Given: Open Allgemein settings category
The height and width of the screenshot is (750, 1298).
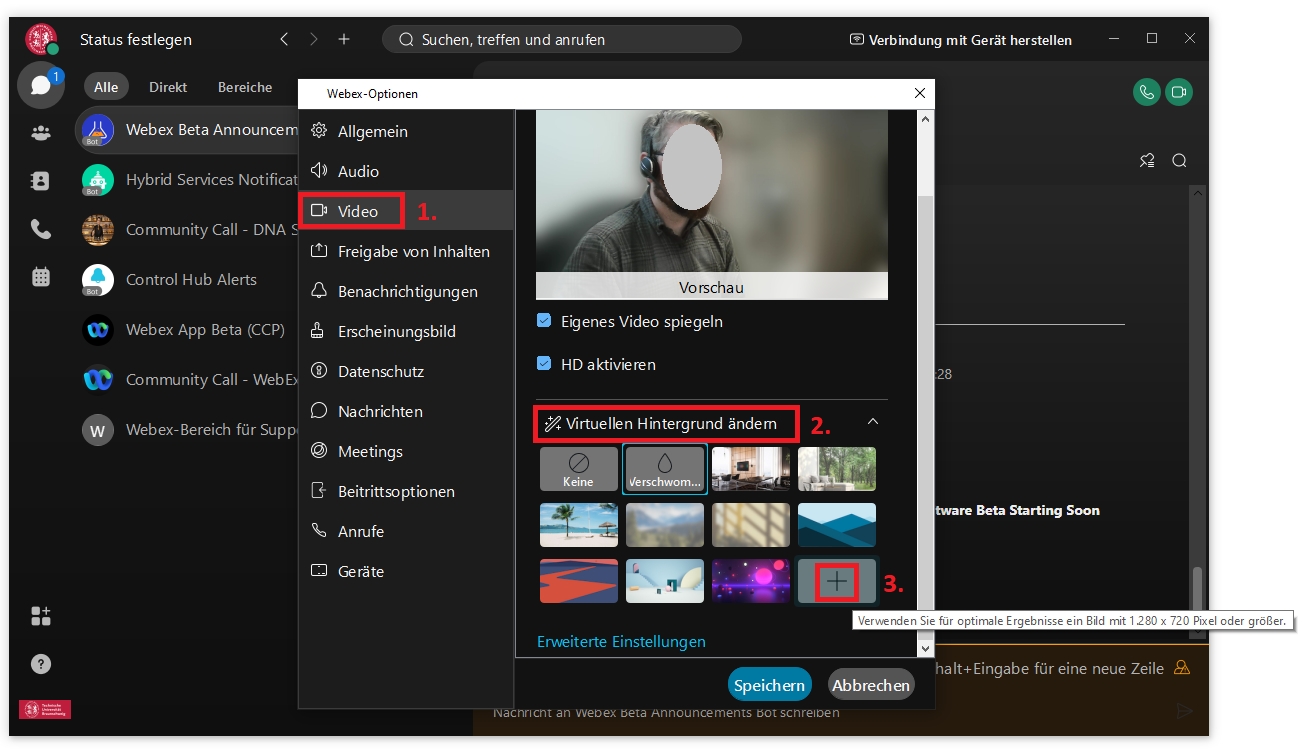Looking at the screenshot, I should point(406,131).
